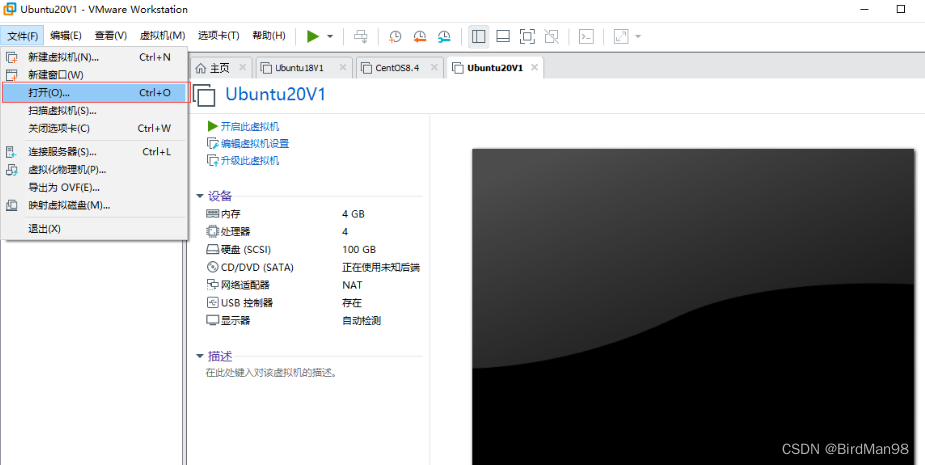Select the 网络适配器 device row

pyautogui.click(x=313, y=285)
